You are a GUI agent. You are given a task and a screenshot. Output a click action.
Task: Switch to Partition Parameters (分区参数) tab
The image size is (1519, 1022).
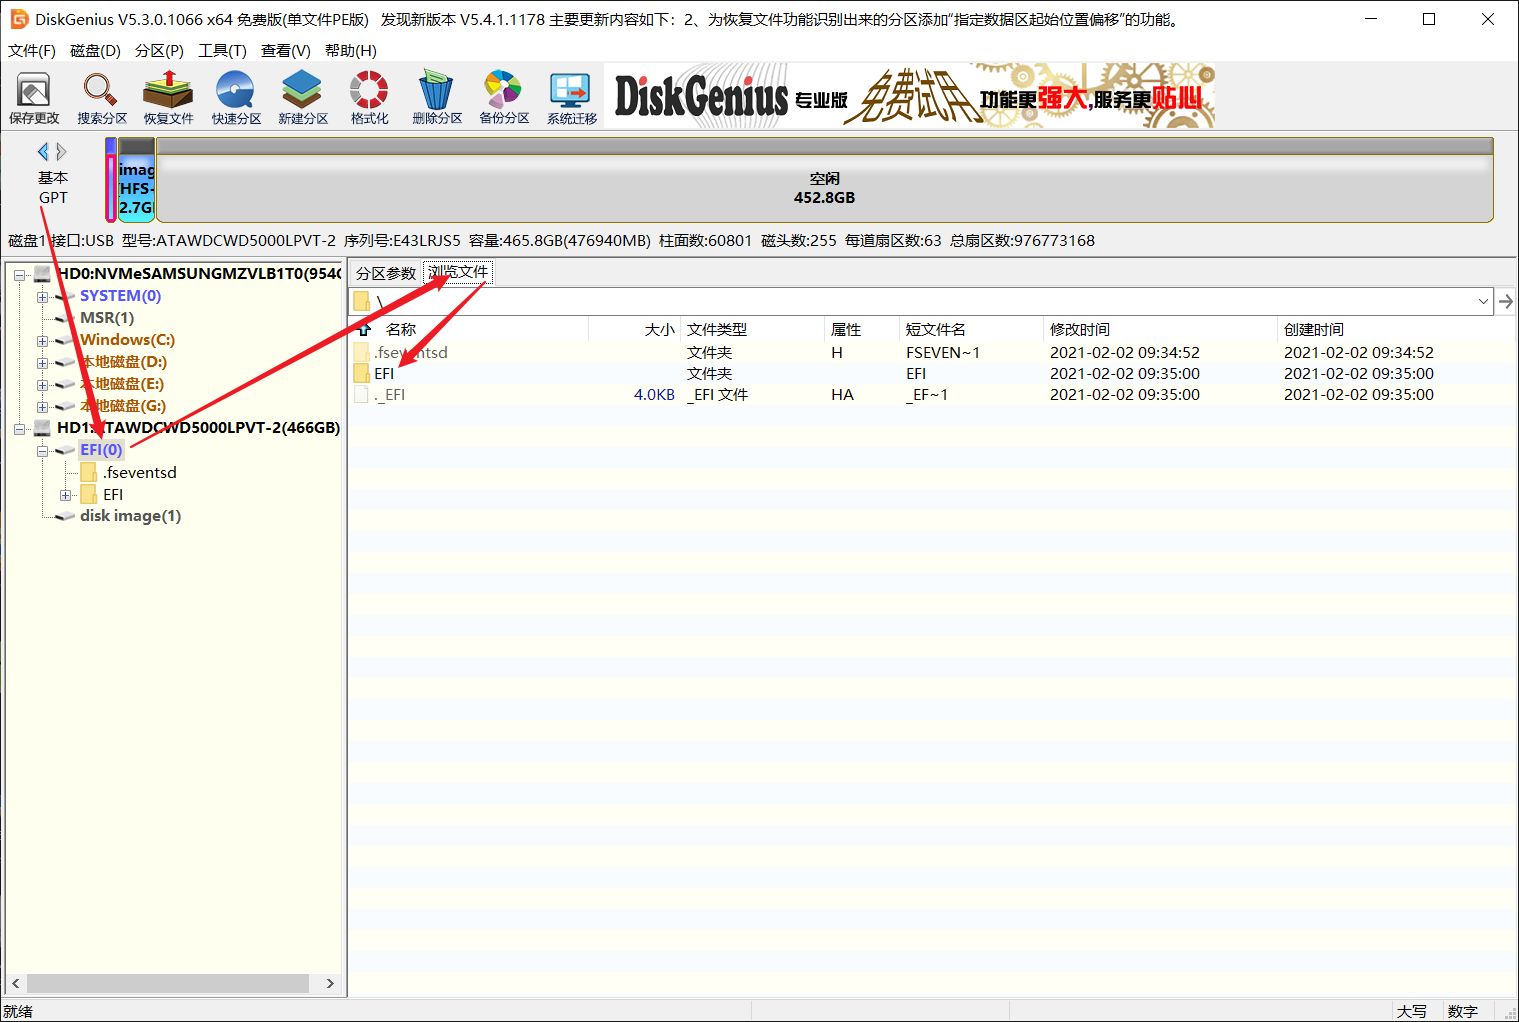pyautogui.click(x=385, y=273)
